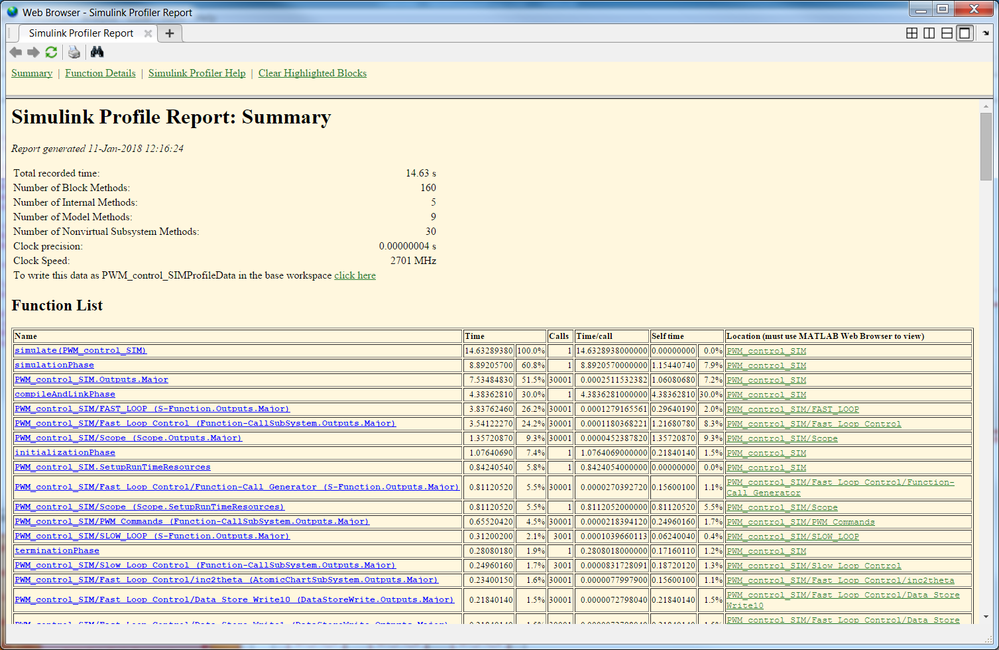
Task: Click the scrollbar up arrow
Action: pos(986,106)
